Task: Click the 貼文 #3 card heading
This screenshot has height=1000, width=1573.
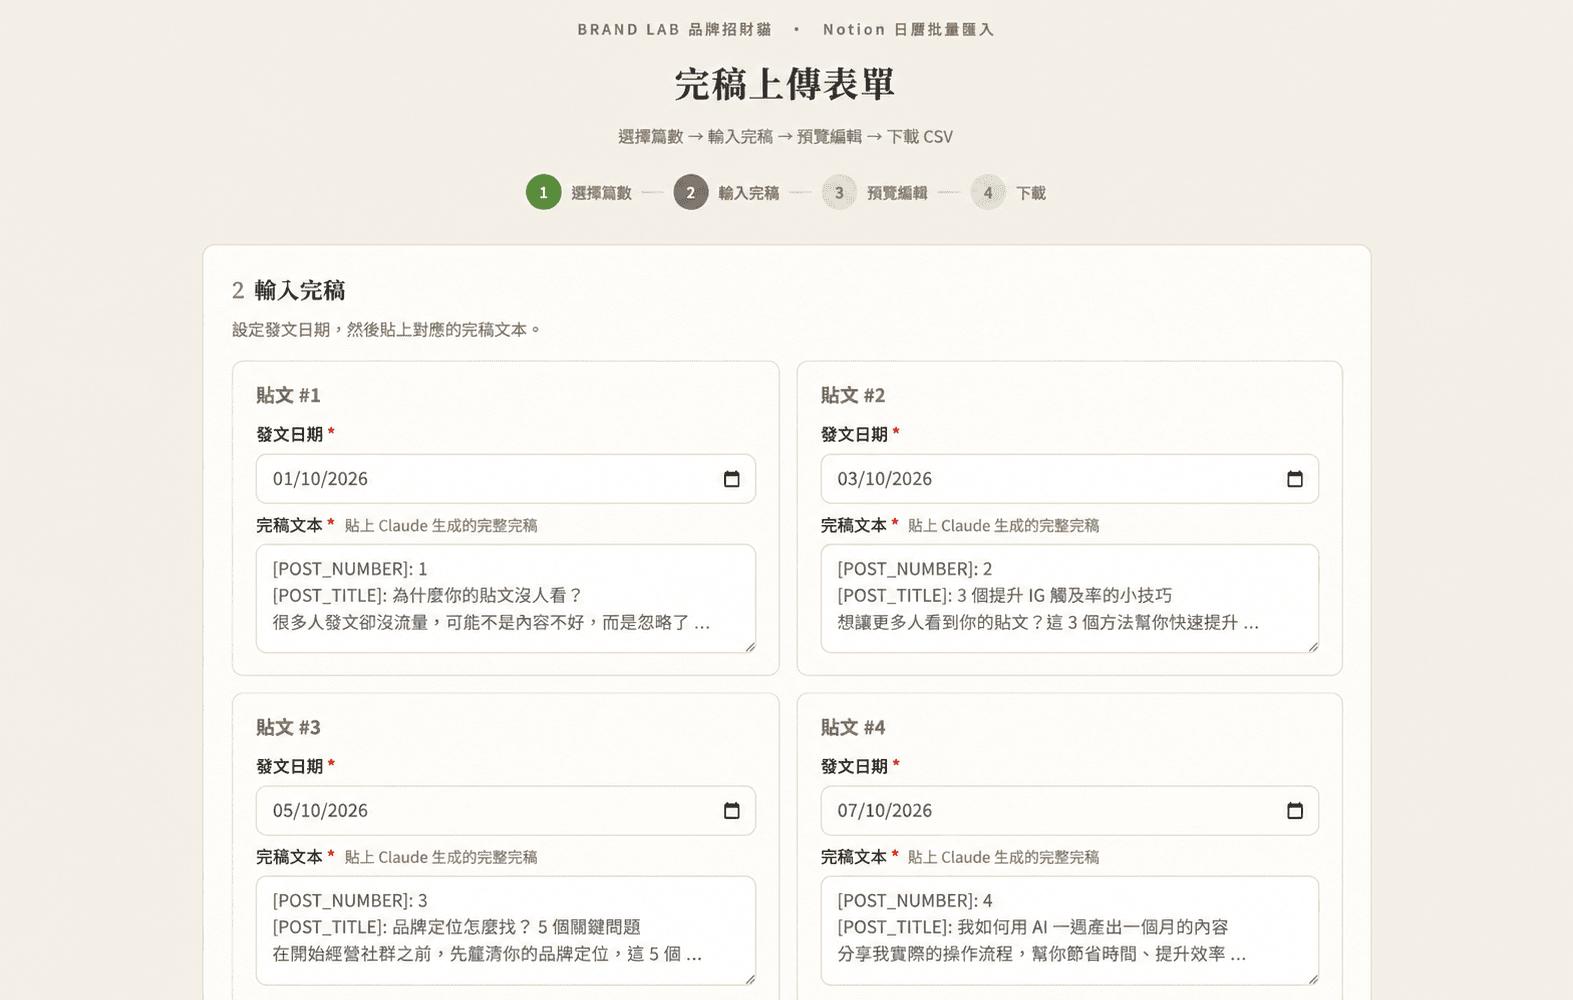Action: click(288, 727)
